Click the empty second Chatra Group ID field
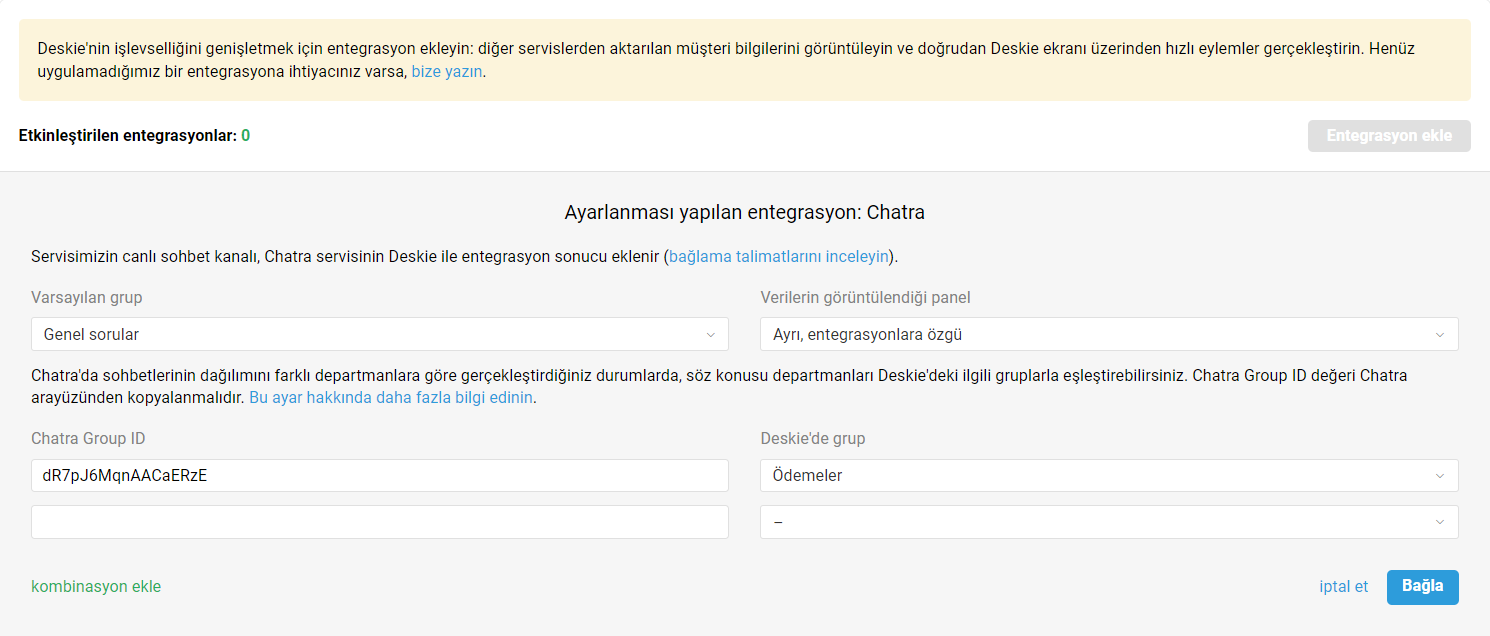This screenshot has width=1490, height=636. coord(380,522)
